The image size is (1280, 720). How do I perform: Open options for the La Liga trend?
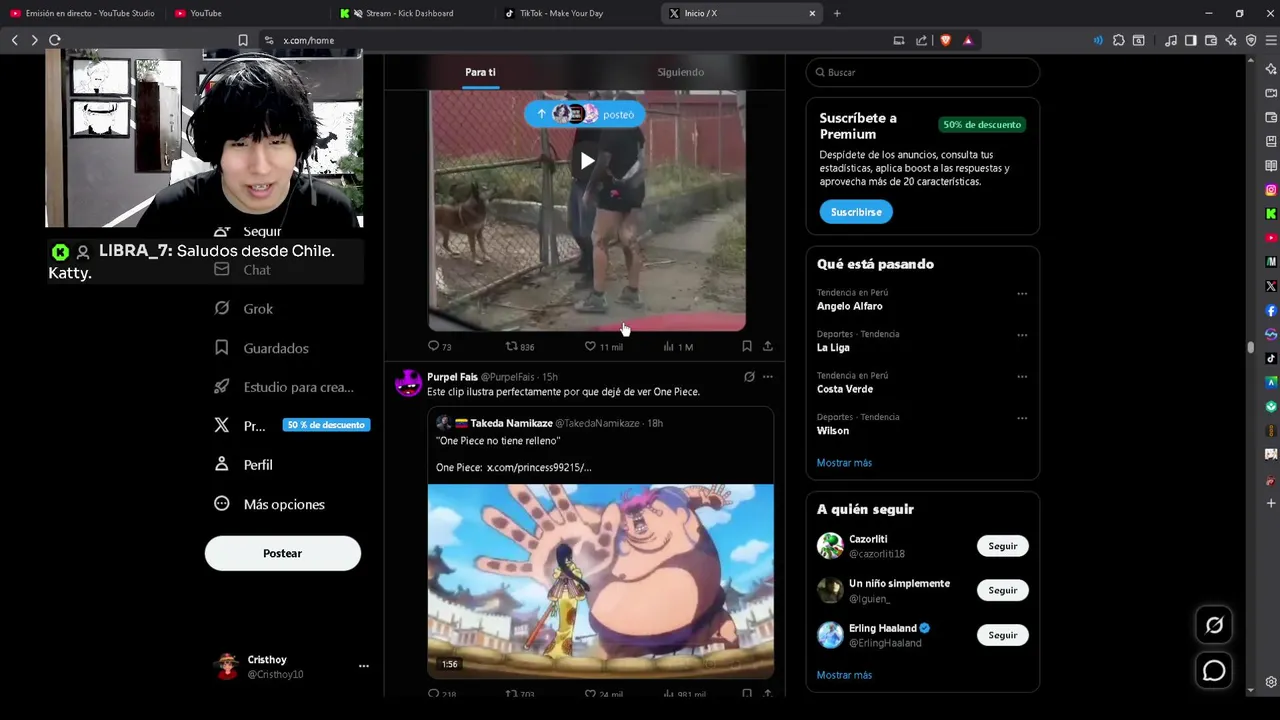point(1022,335)
